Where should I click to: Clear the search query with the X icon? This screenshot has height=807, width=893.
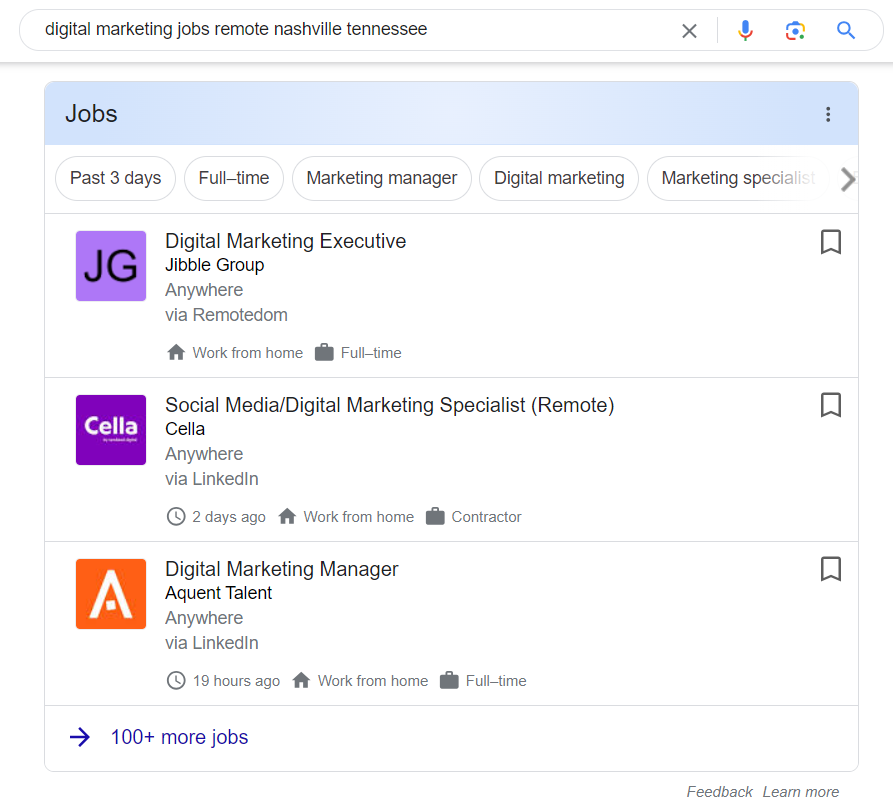pyautogui.click(x=689, y=31)
